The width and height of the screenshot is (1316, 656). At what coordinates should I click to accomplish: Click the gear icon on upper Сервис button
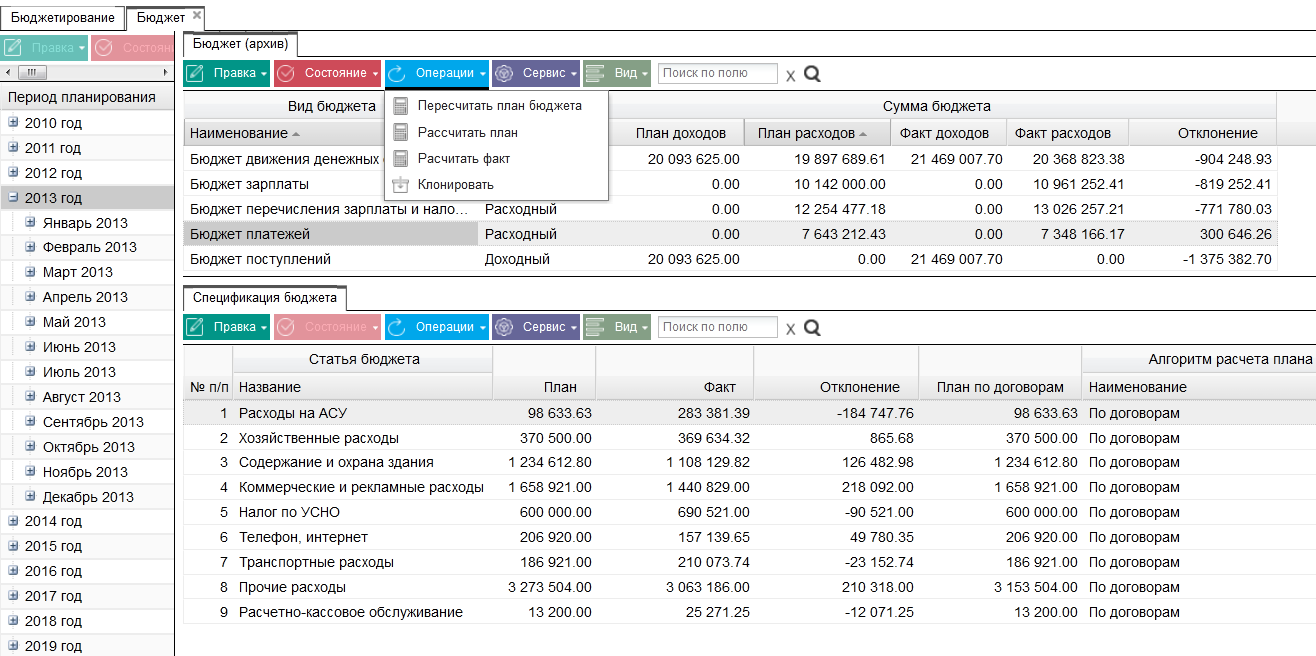504,73
